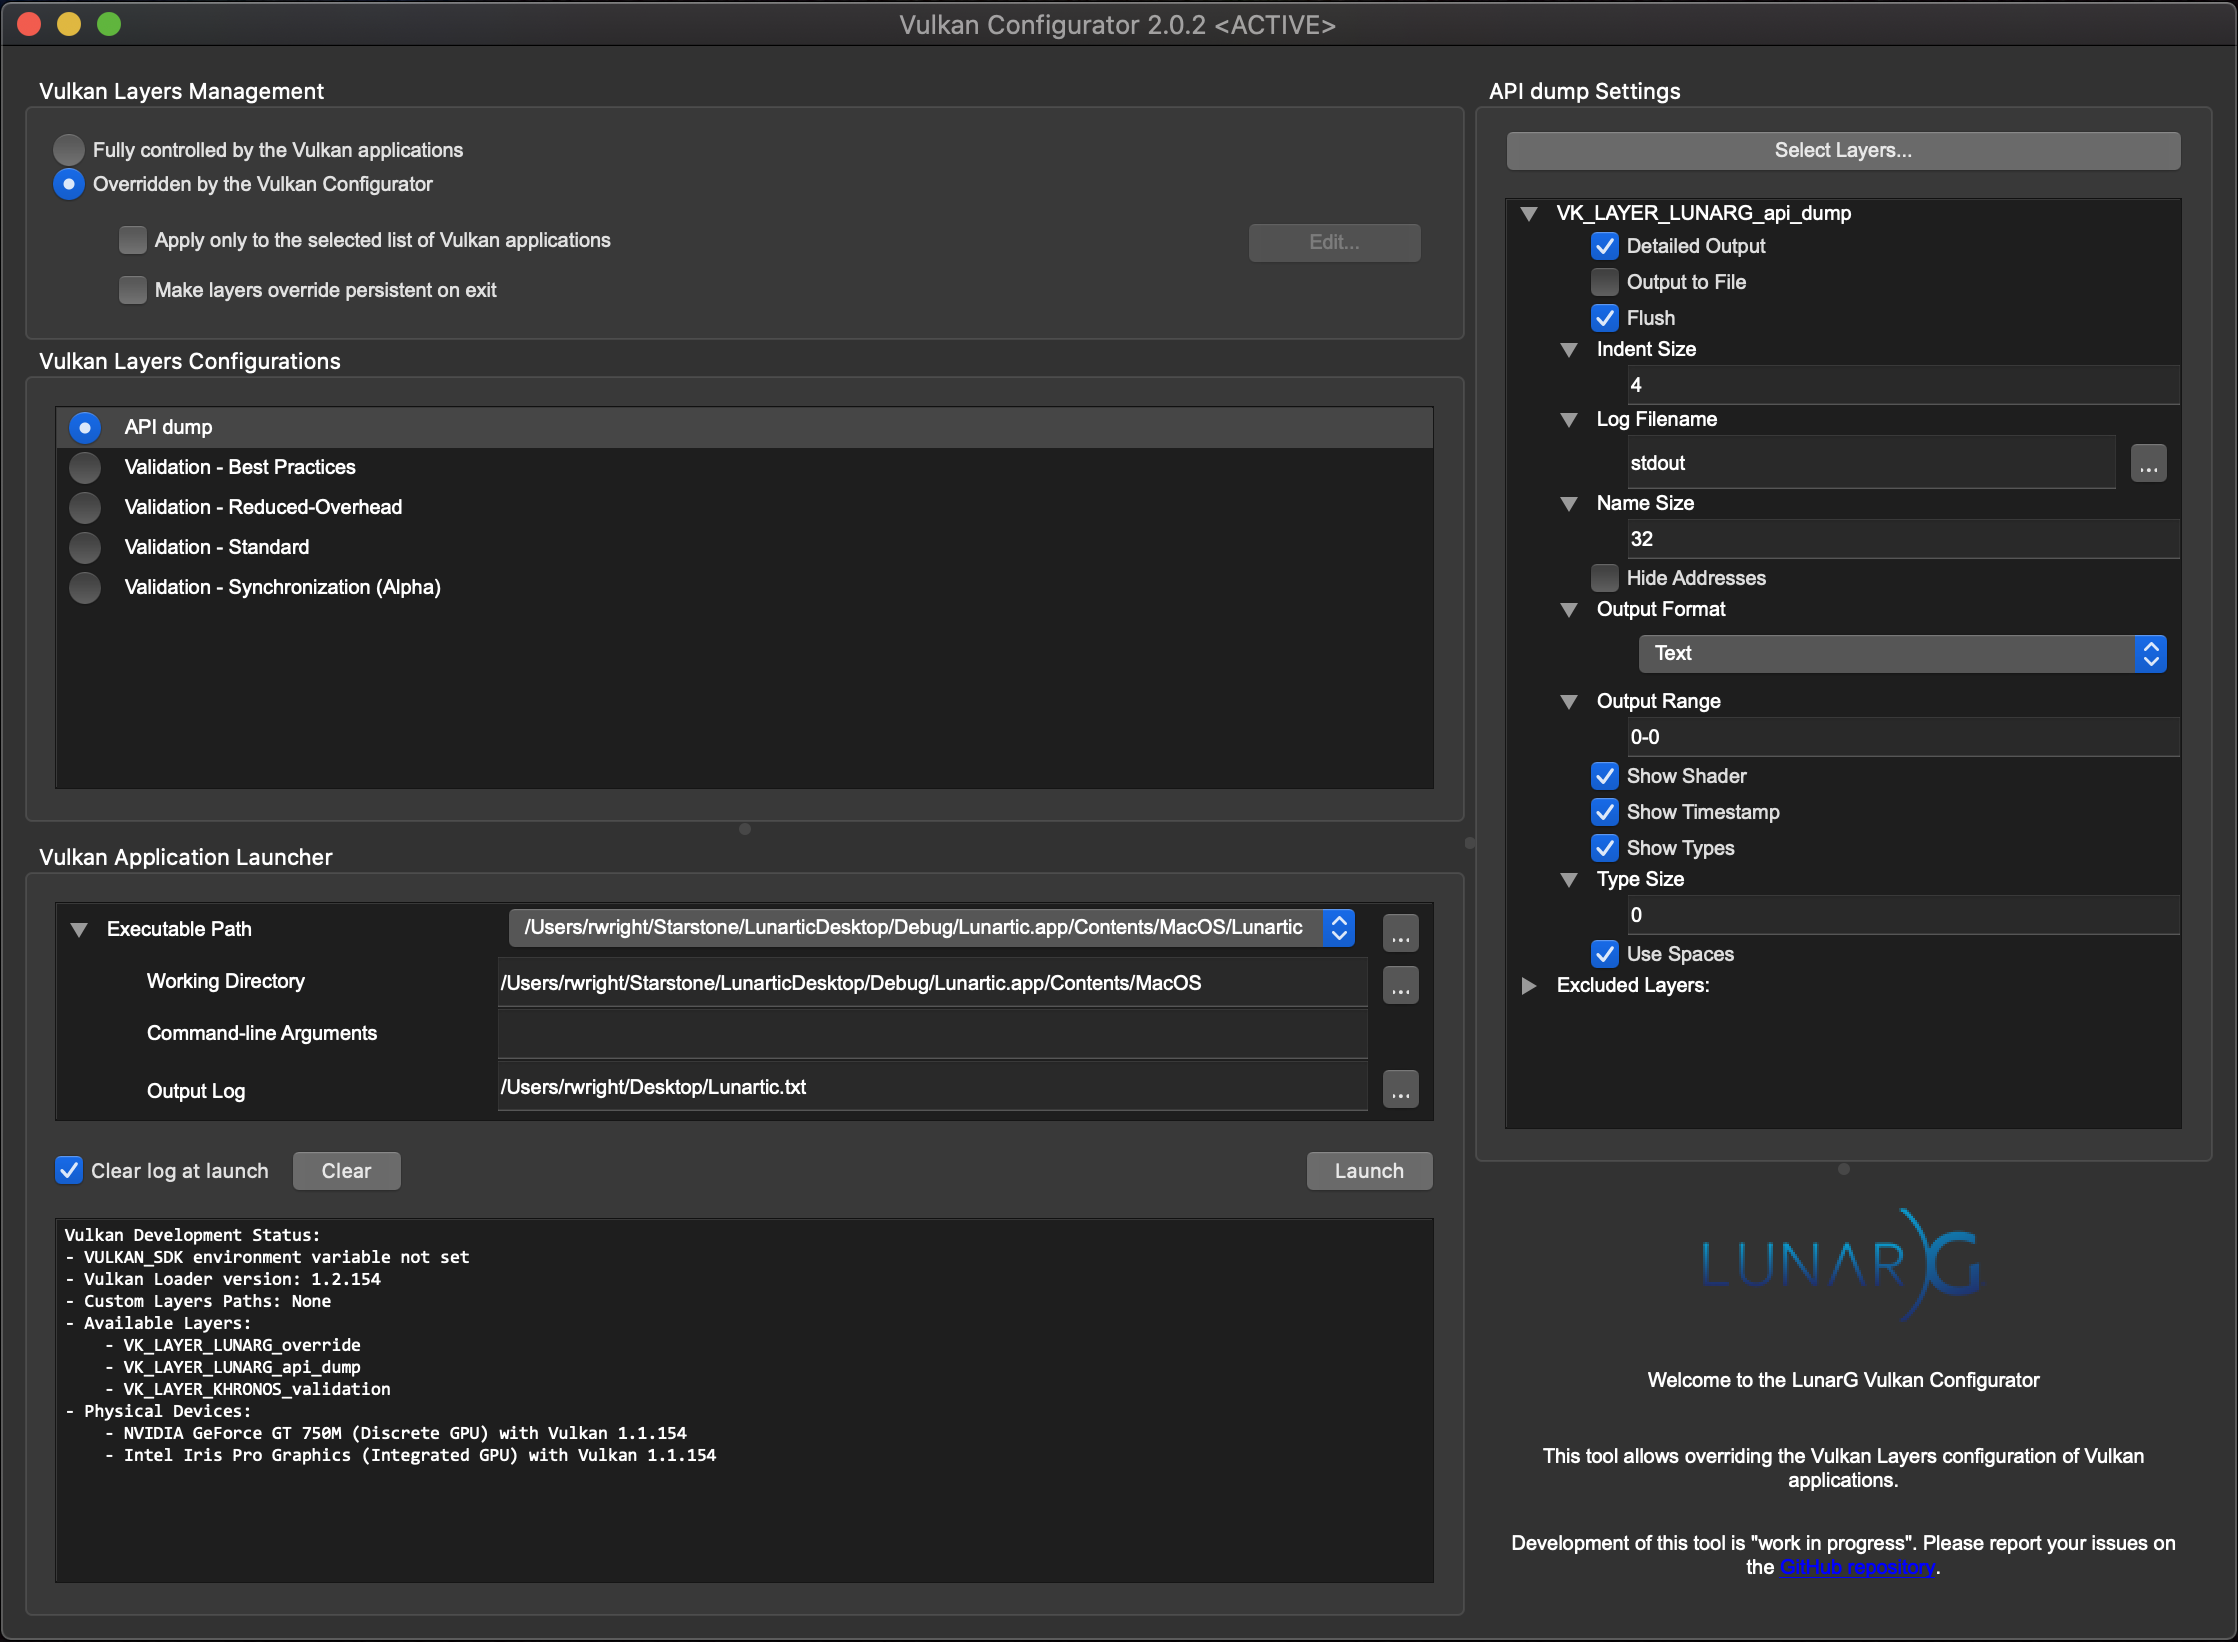
Task: Open the Output Format Text dropdown
Action: pos(1901,654)
